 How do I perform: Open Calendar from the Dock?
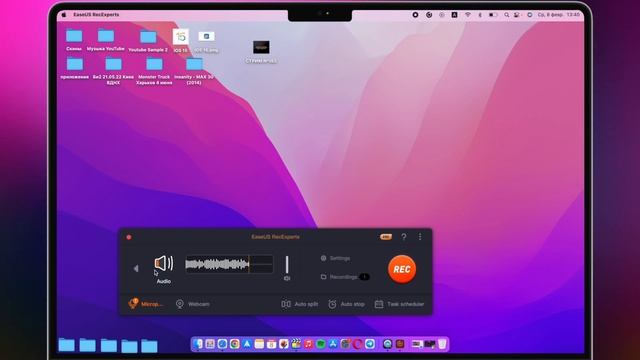point(271,344)
